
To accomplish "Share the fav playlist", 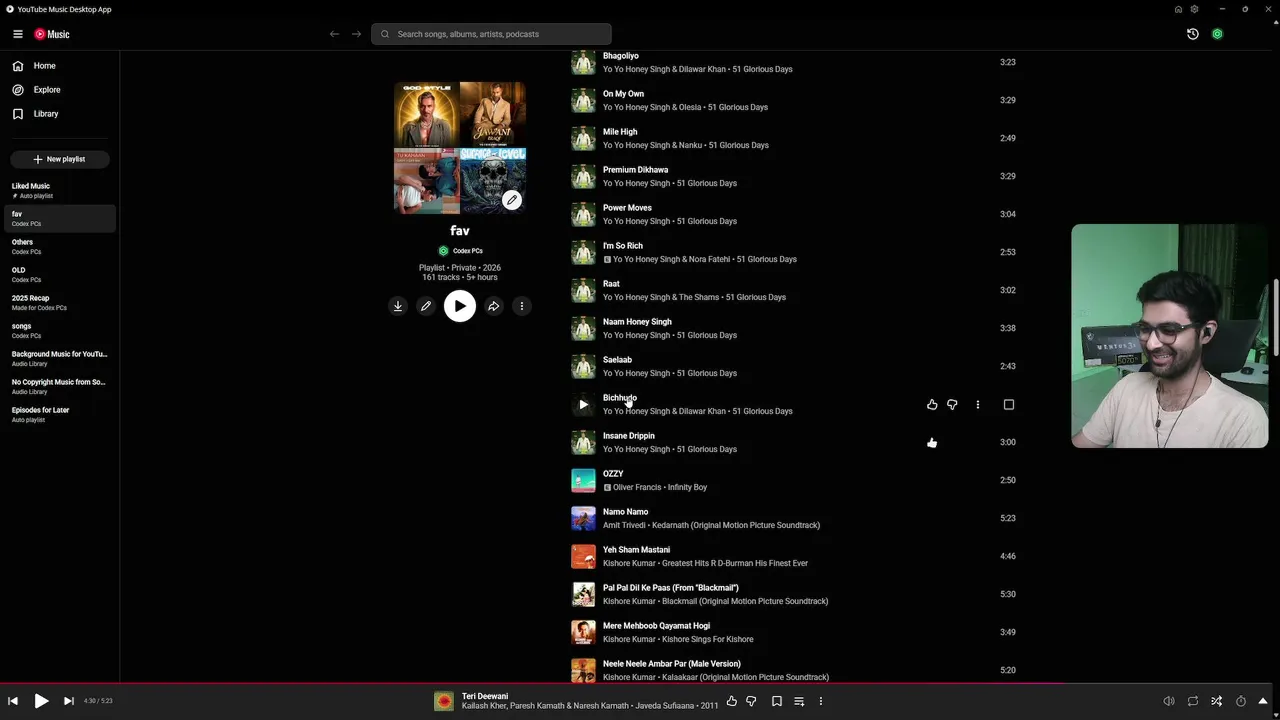I will pos(493,307).
